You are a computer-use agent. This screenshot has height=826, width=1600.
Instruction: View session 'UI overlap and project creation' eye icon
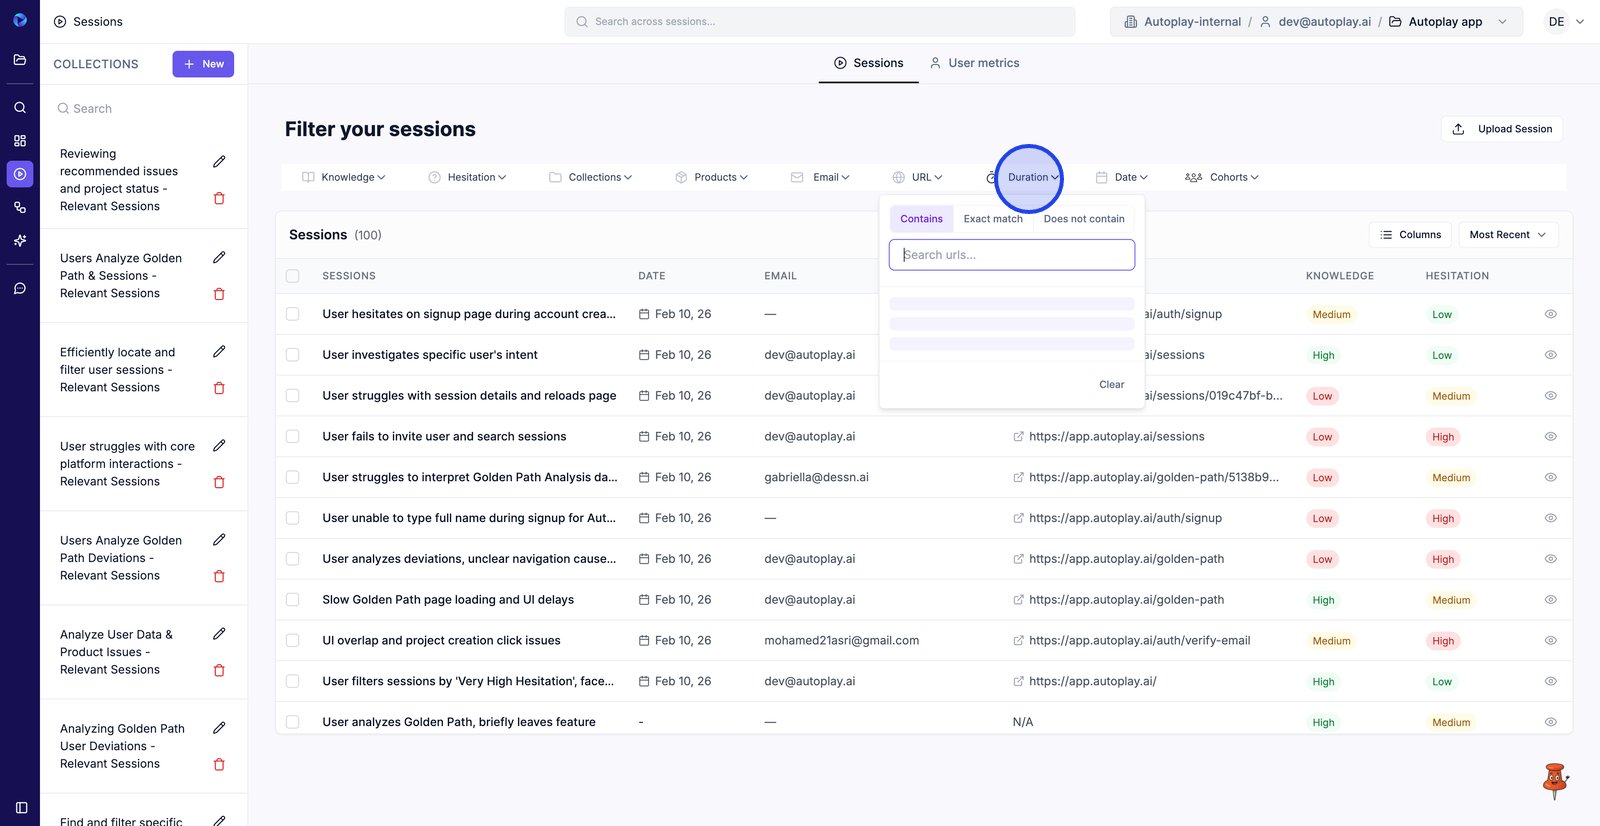coord(1550,641)
